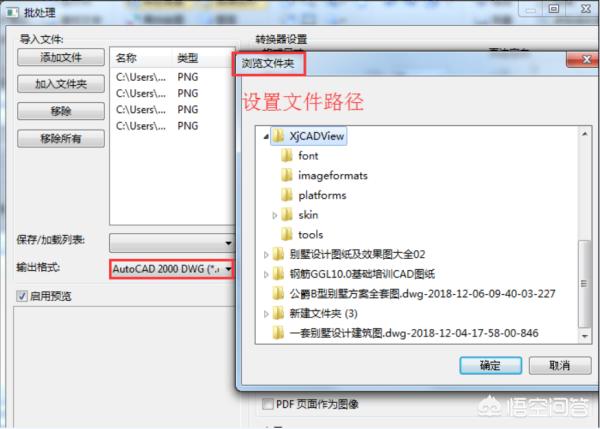Click the folder tree scrollbar down arrow
Screen dimensions: 600x429
tap(585, 336)
